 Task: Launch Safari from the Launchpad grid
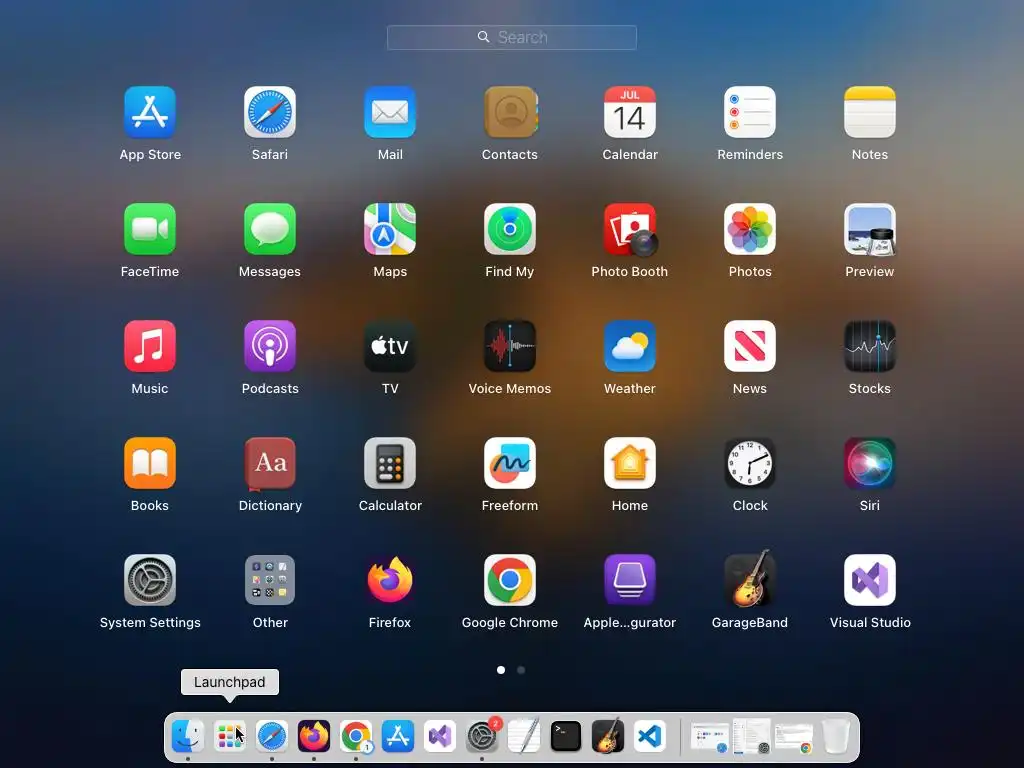click(x=270, y=112)
